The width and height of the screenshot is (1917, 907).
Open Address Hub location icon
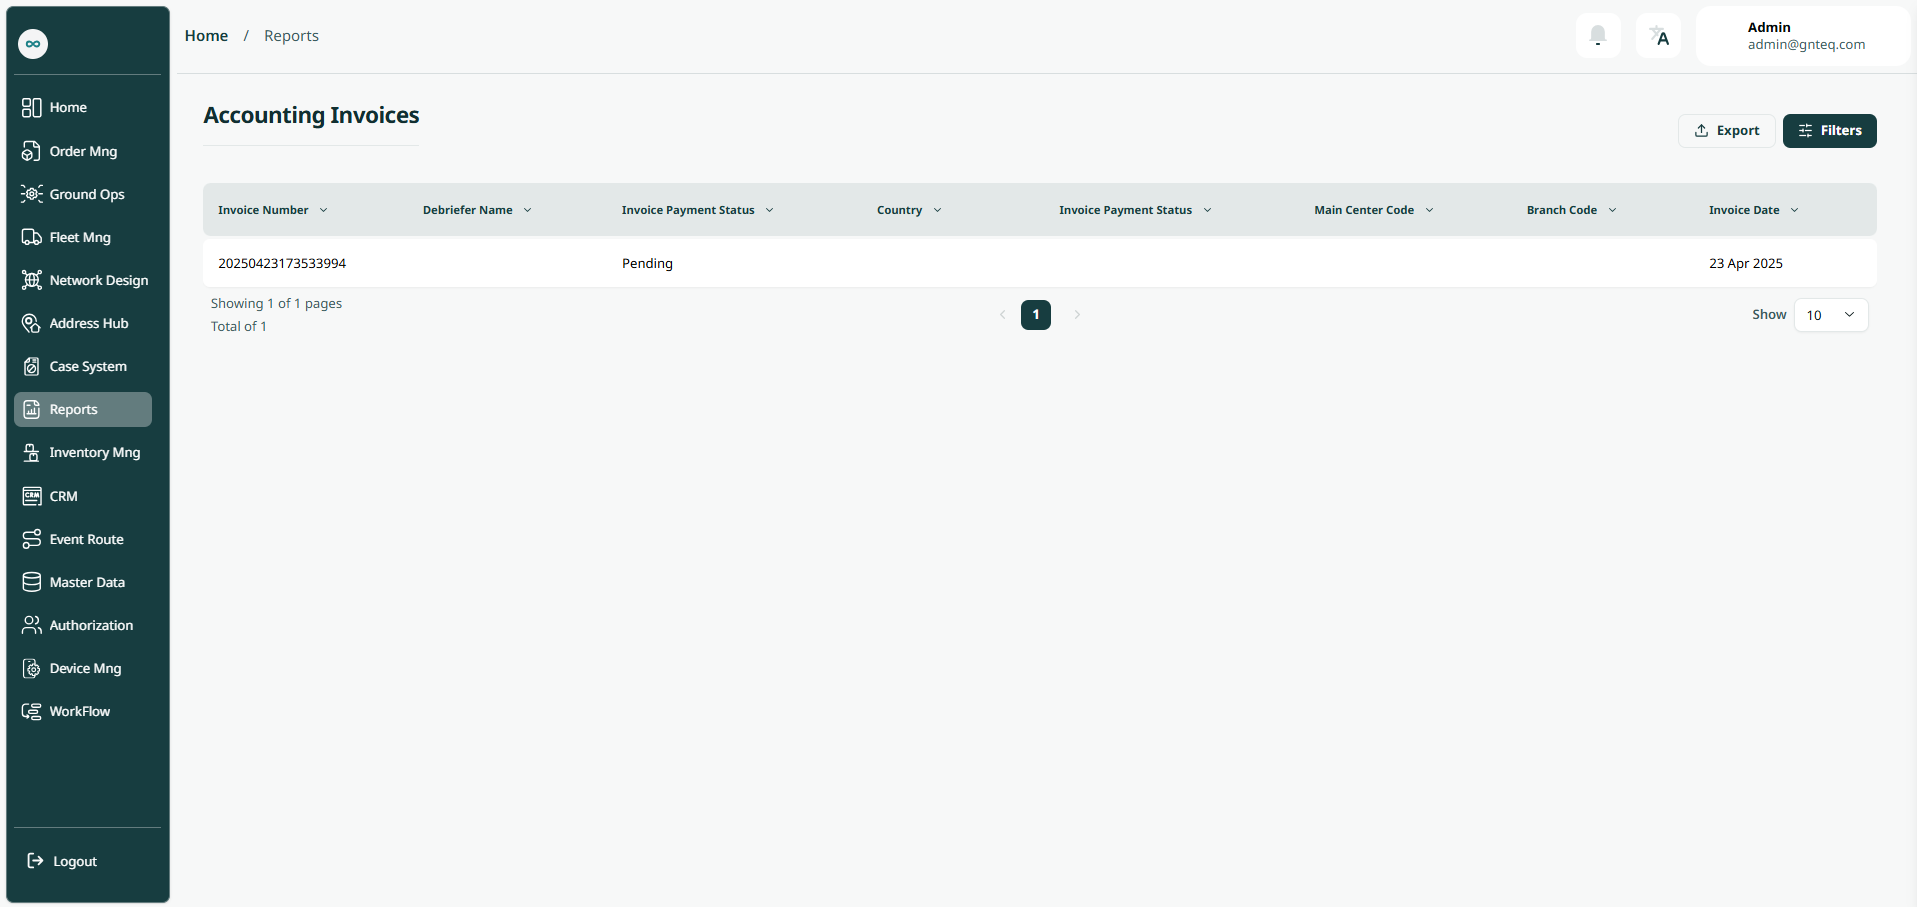click(32, 323)
